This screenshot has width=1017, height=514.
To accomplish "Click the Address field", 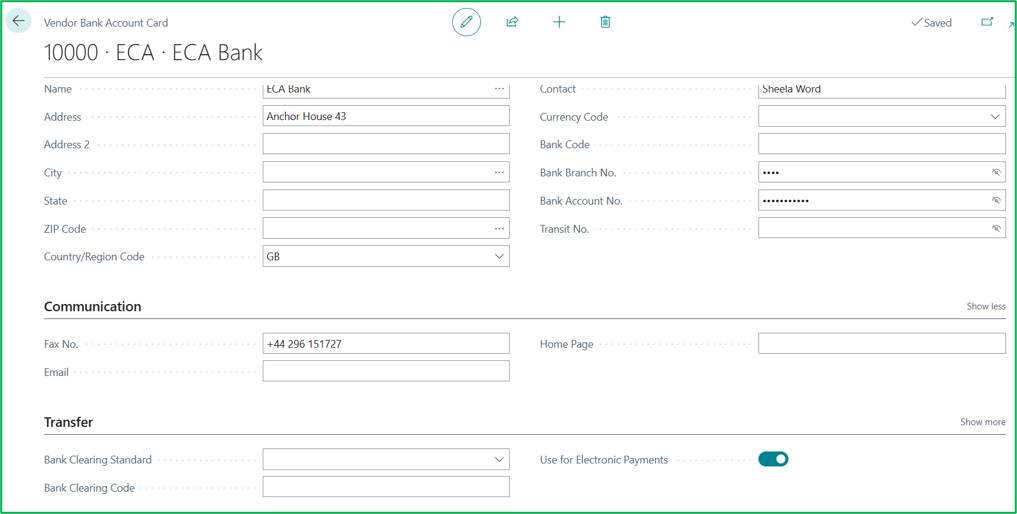I will [386, 117].
